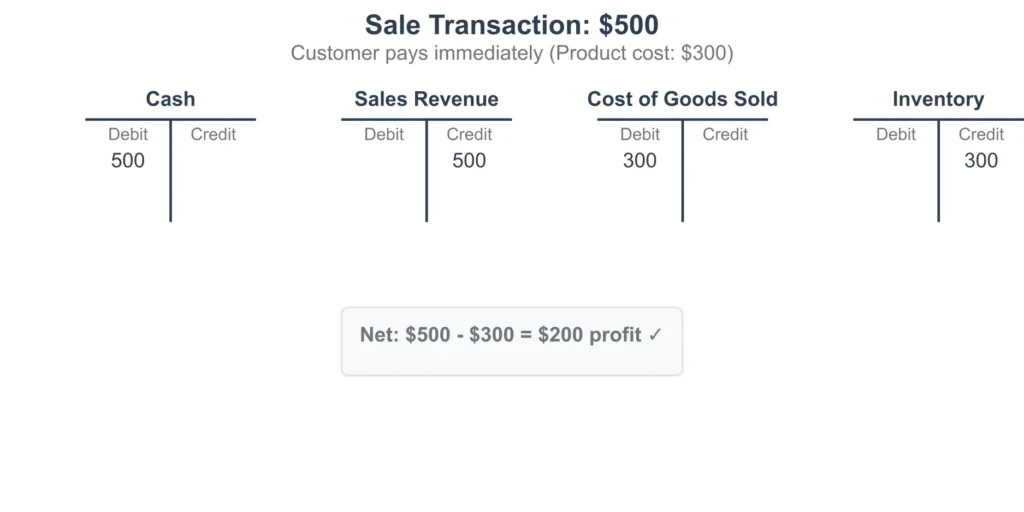Image resolution: width=1024 pixels, height=512 pixels.
Task: Select the 300 debit in Cost of Goods Sold
Action: point(640,160)
